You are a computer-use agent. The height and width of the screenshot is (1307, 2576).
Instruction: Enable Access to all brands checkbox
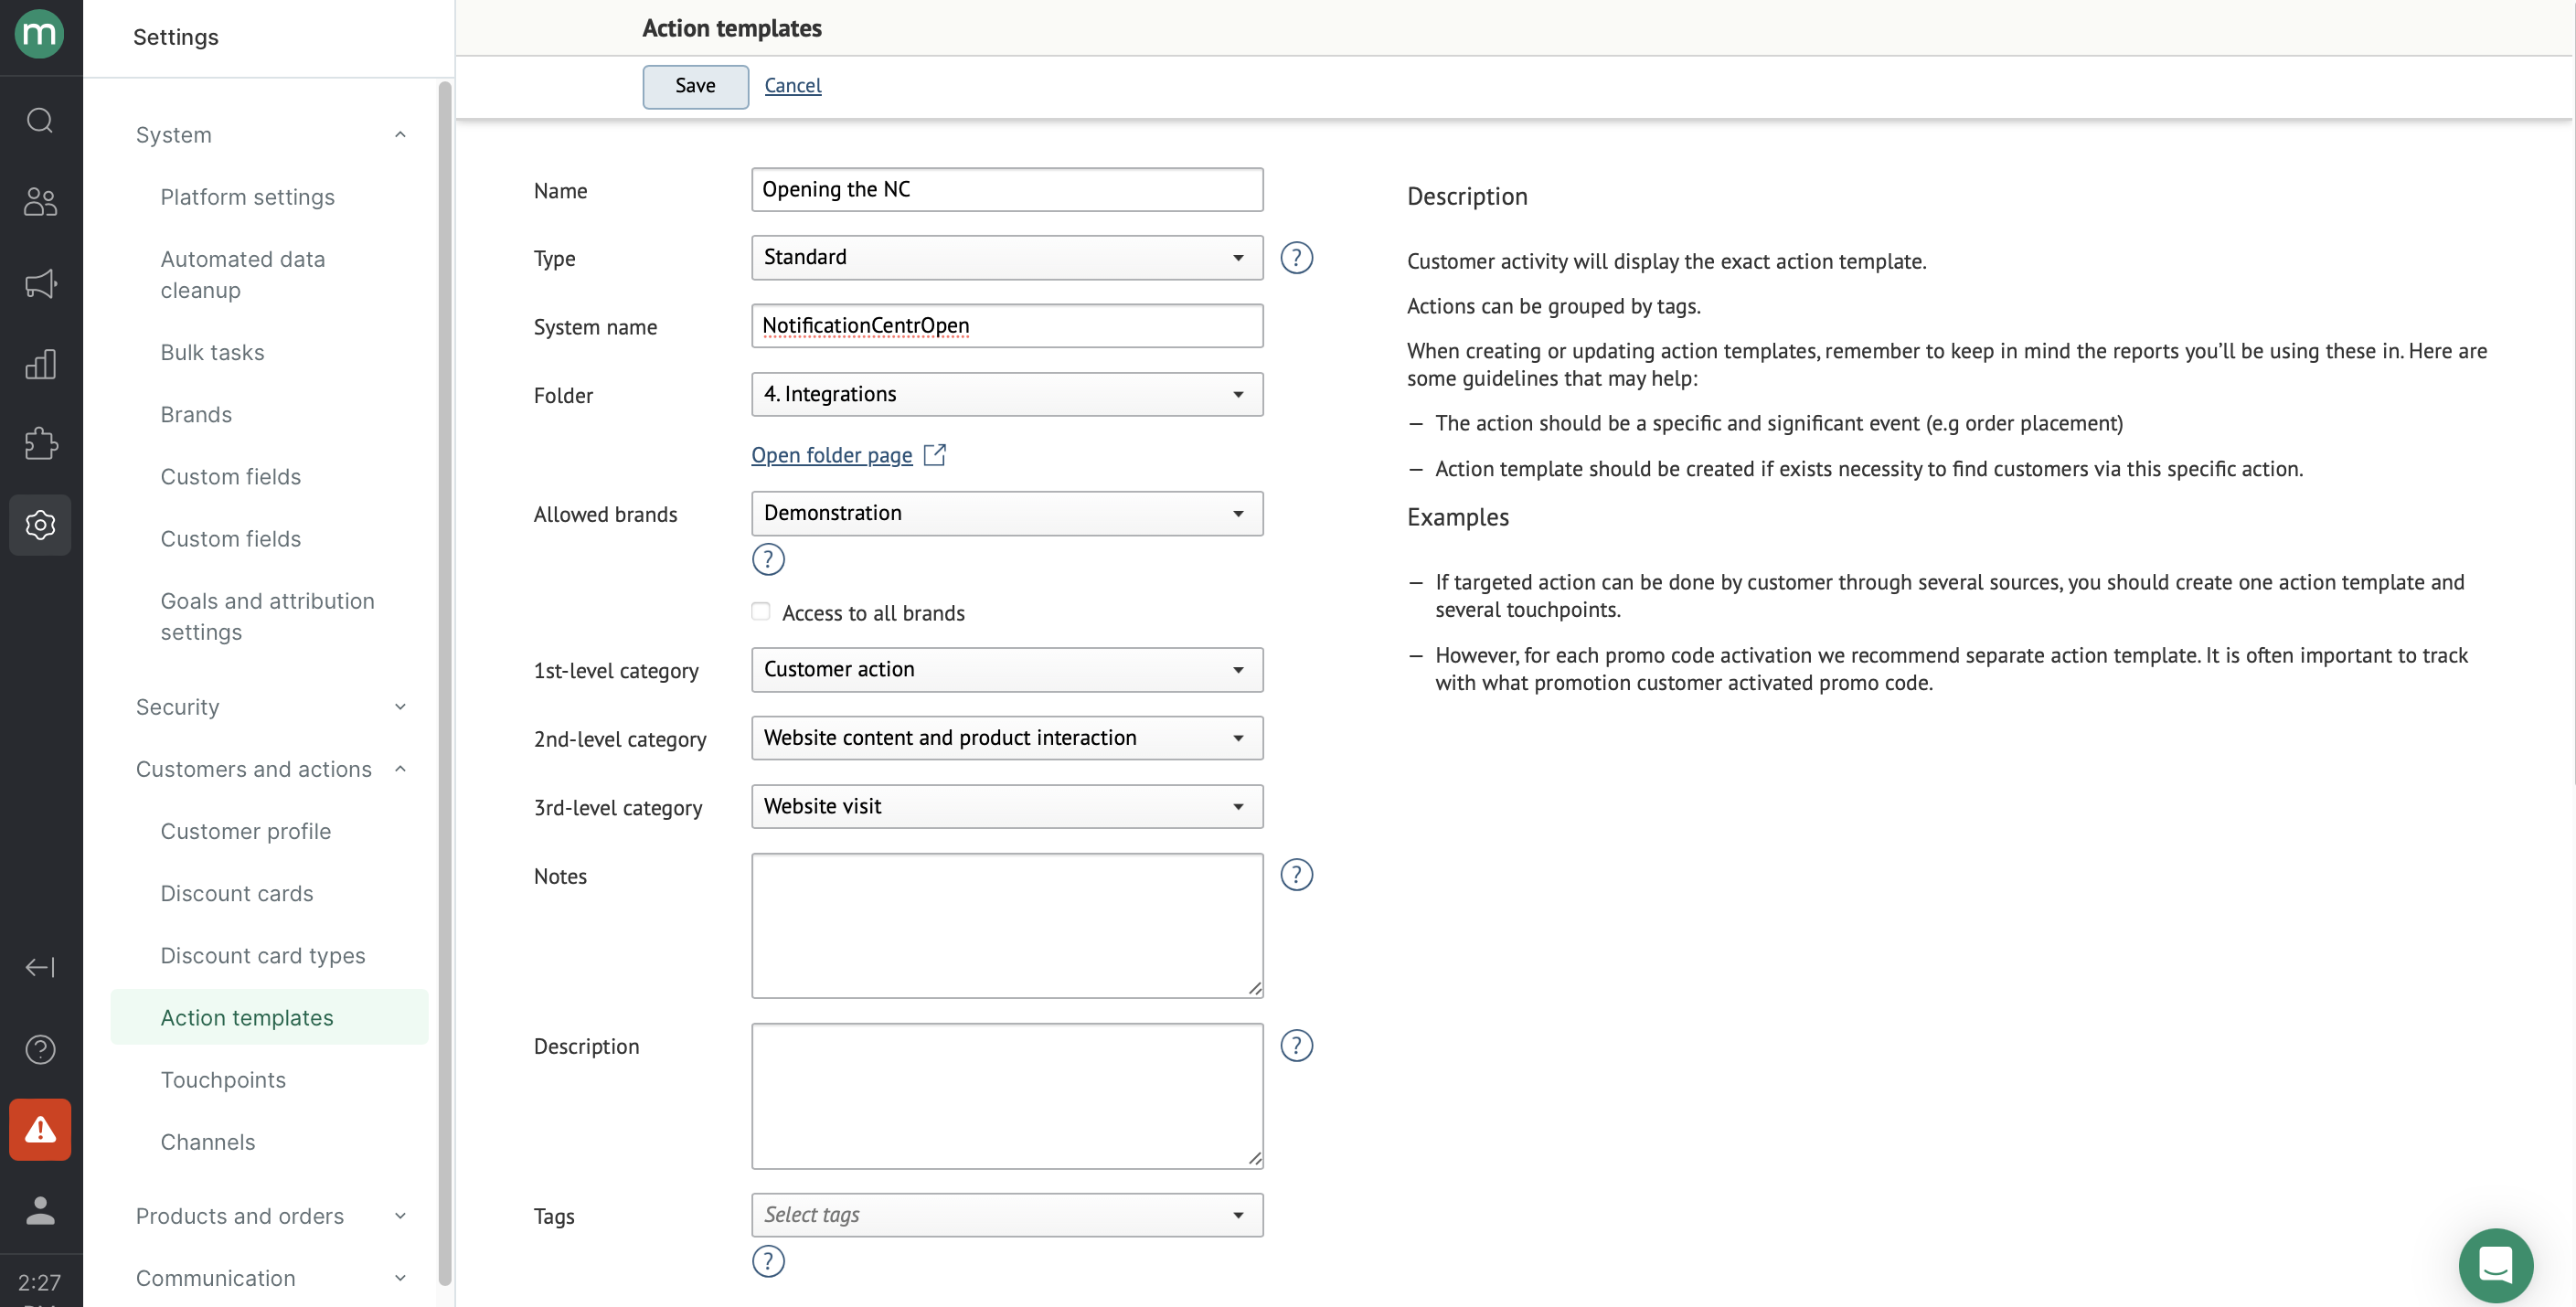(761, 611)
